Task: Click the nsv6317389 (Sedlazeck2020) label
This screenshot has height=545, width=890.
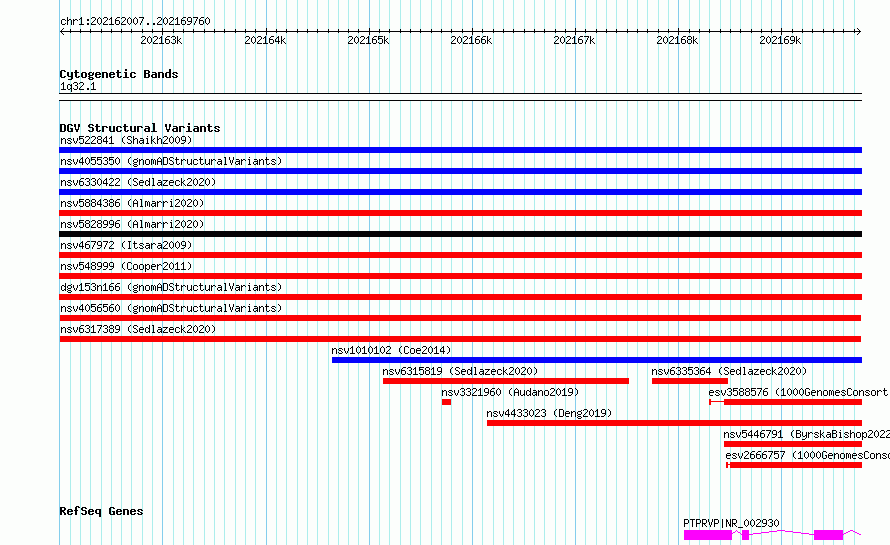Action: tap(138, 329)
